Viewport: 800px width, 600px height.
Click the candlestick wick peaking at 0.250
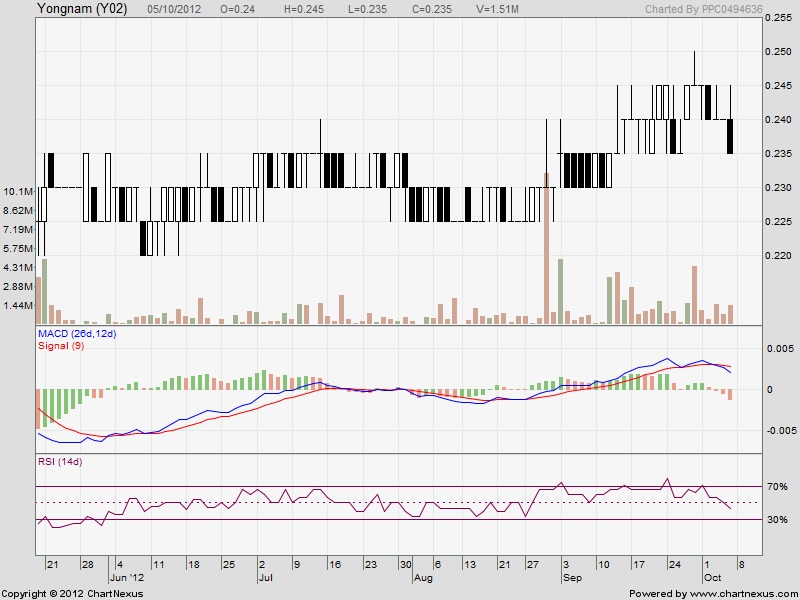tap(694, 68)
